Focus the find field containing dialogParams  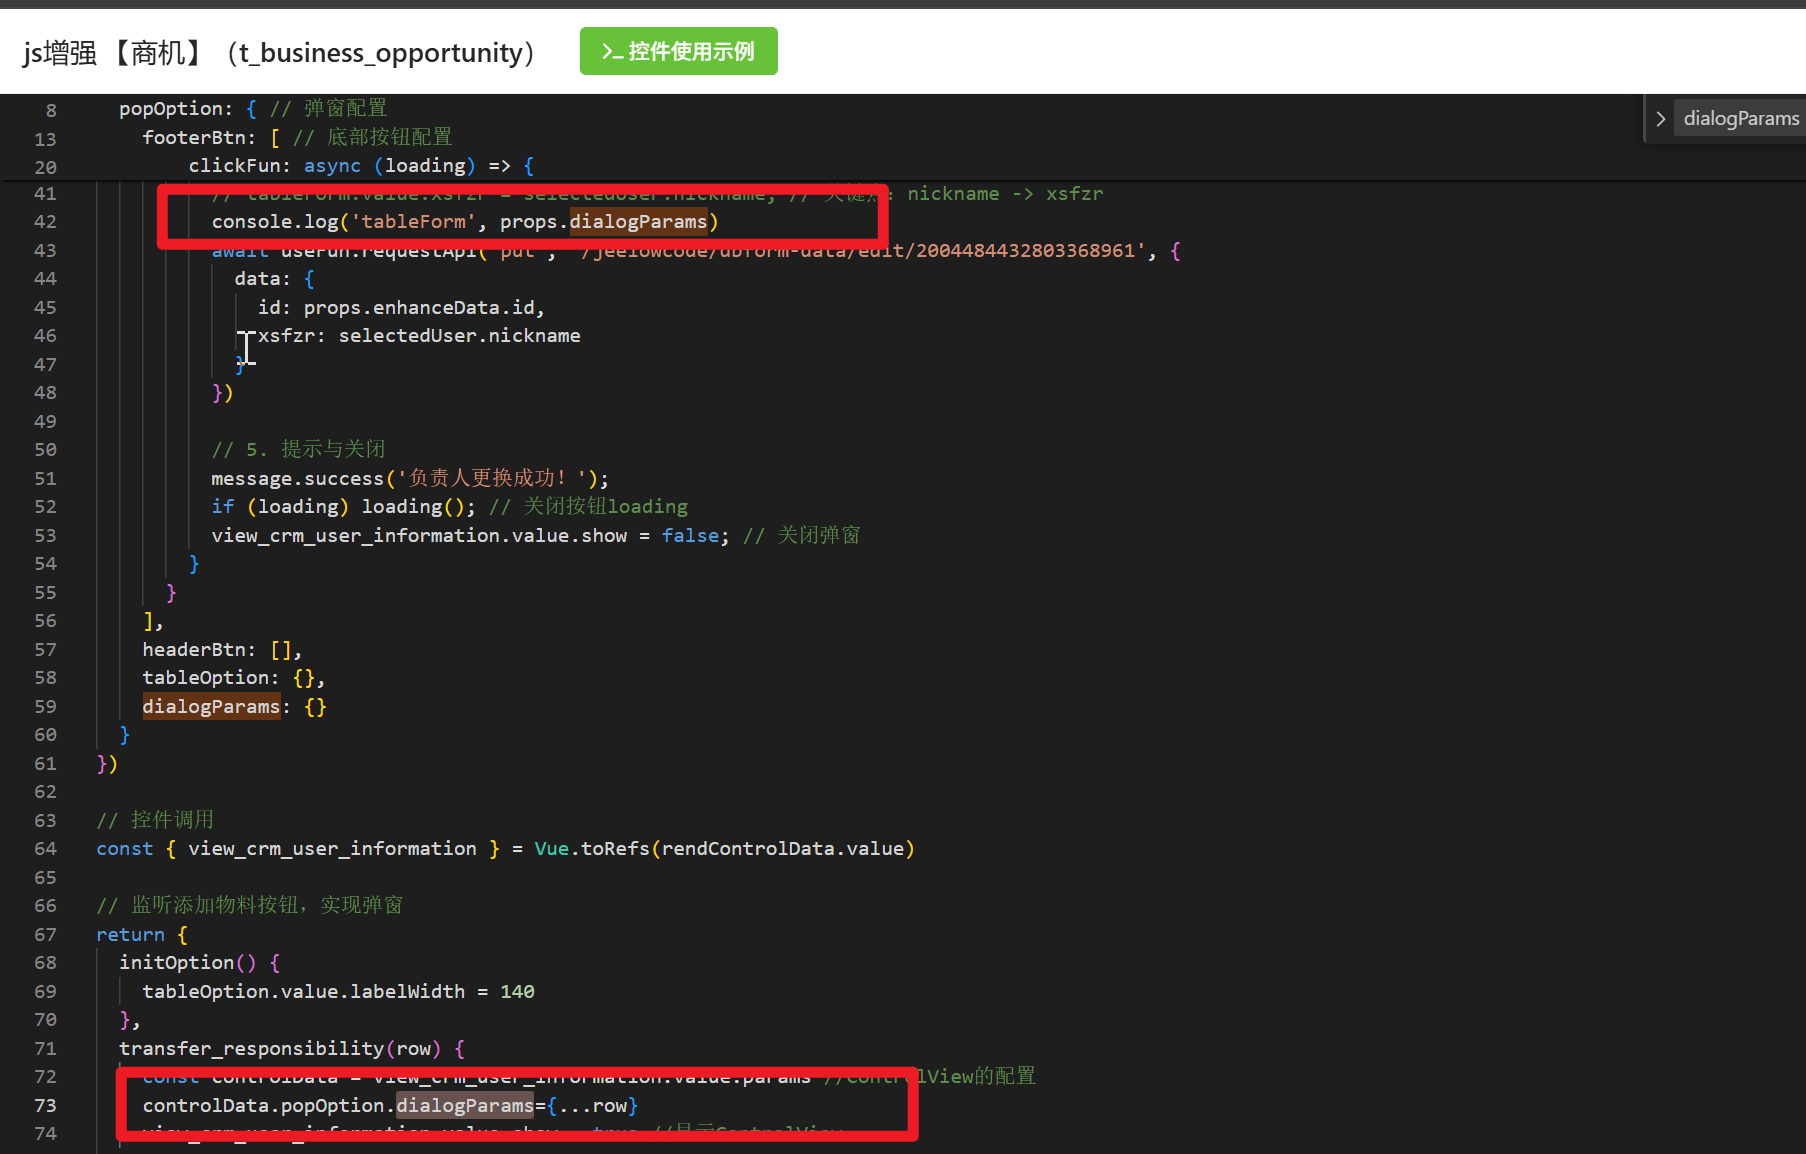(1740, 119)
